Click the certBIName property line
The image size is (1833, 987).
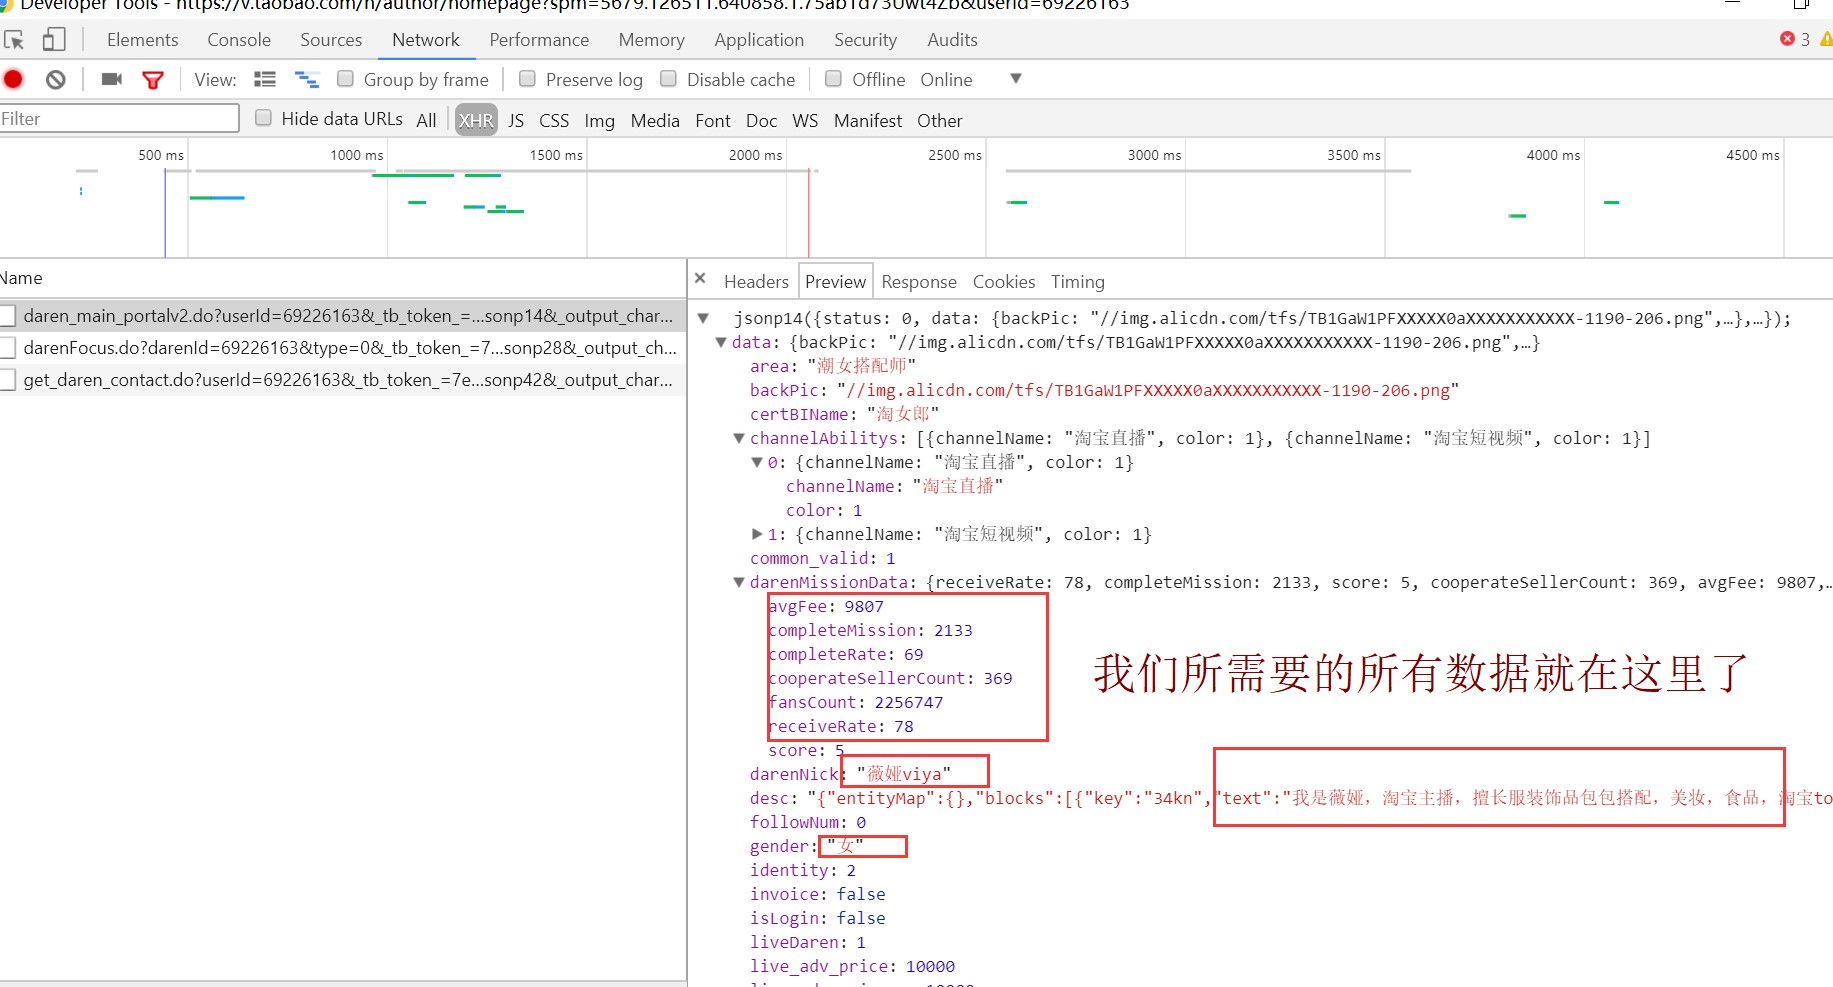(844, 414)
